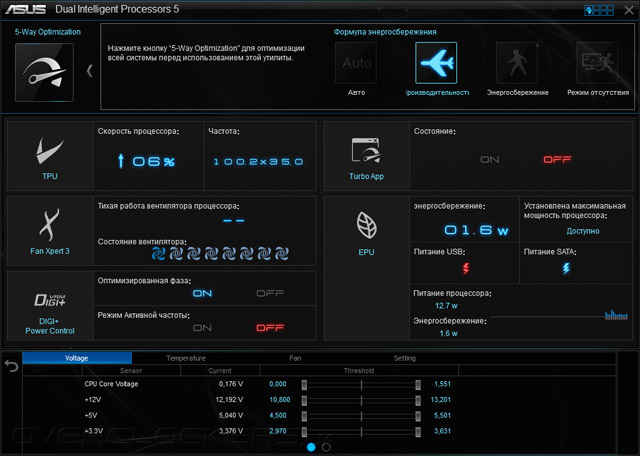640x456 pixels.
Task: Turn Turbo App state OFF
Action: pos(557,160)
